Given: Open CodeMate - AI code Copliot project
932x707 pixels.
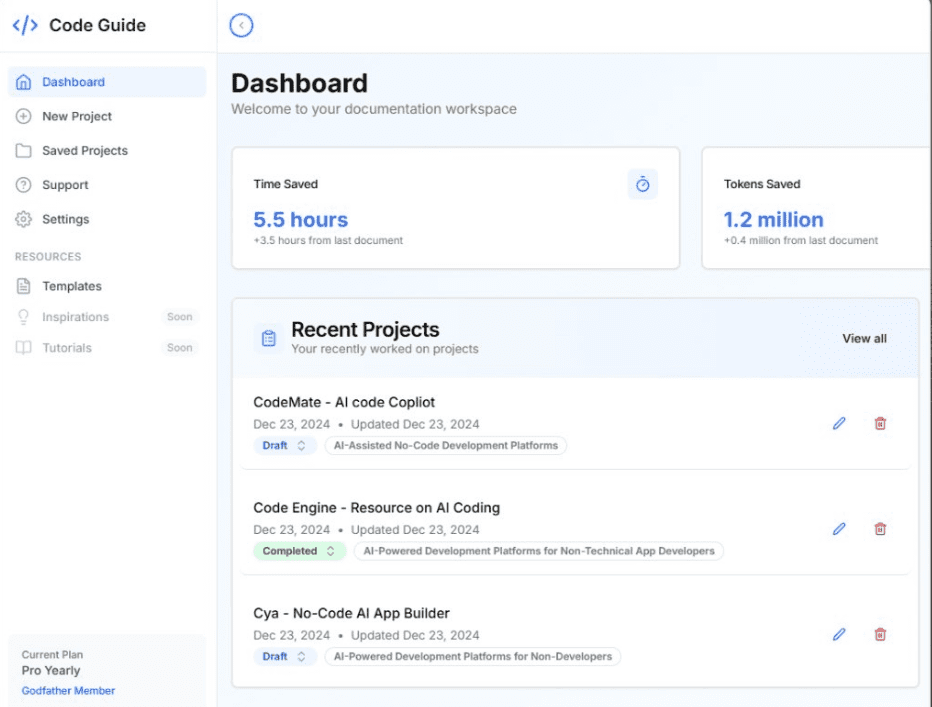Looking at the screenshot, I should tap(344, 403).
